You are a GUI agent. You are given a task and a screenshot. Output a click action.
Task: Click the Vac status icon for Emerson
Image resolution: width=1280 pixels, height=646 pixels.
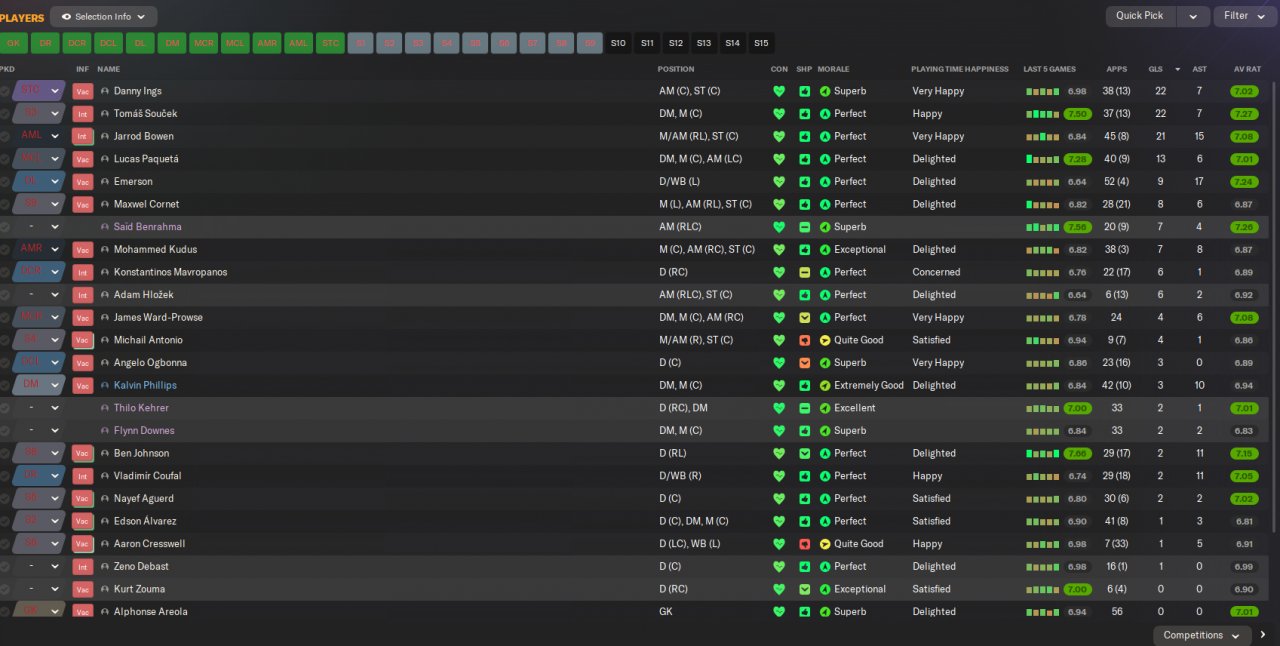tap(82, 182)
